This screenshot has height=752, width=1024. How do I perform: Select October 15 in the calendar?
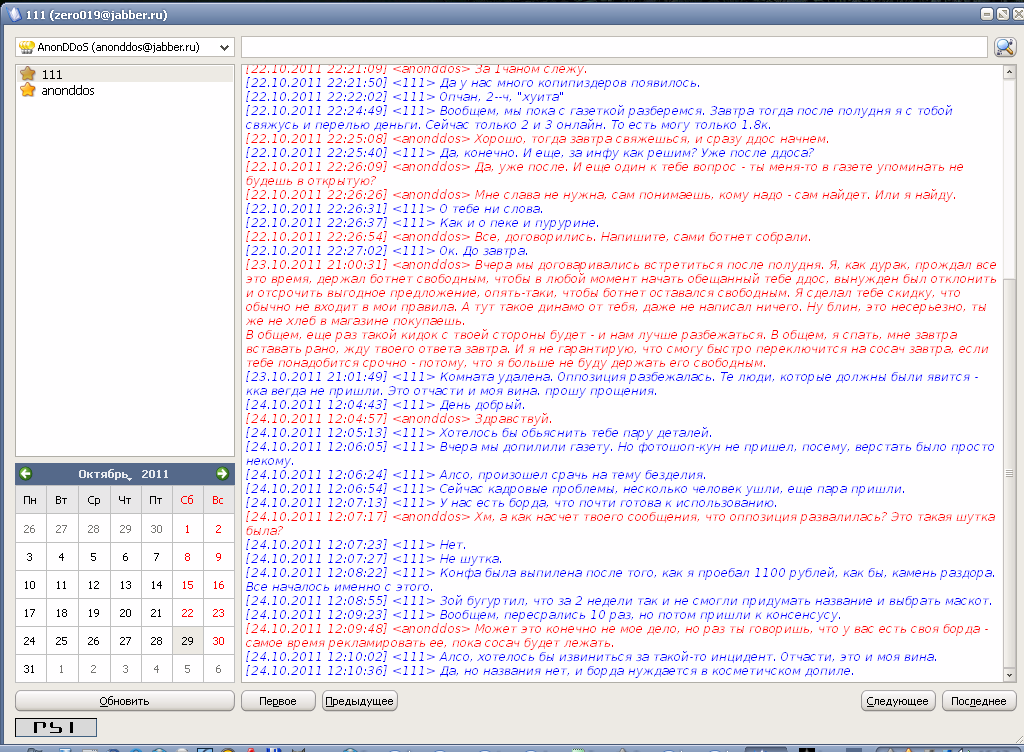click(187, 585)
